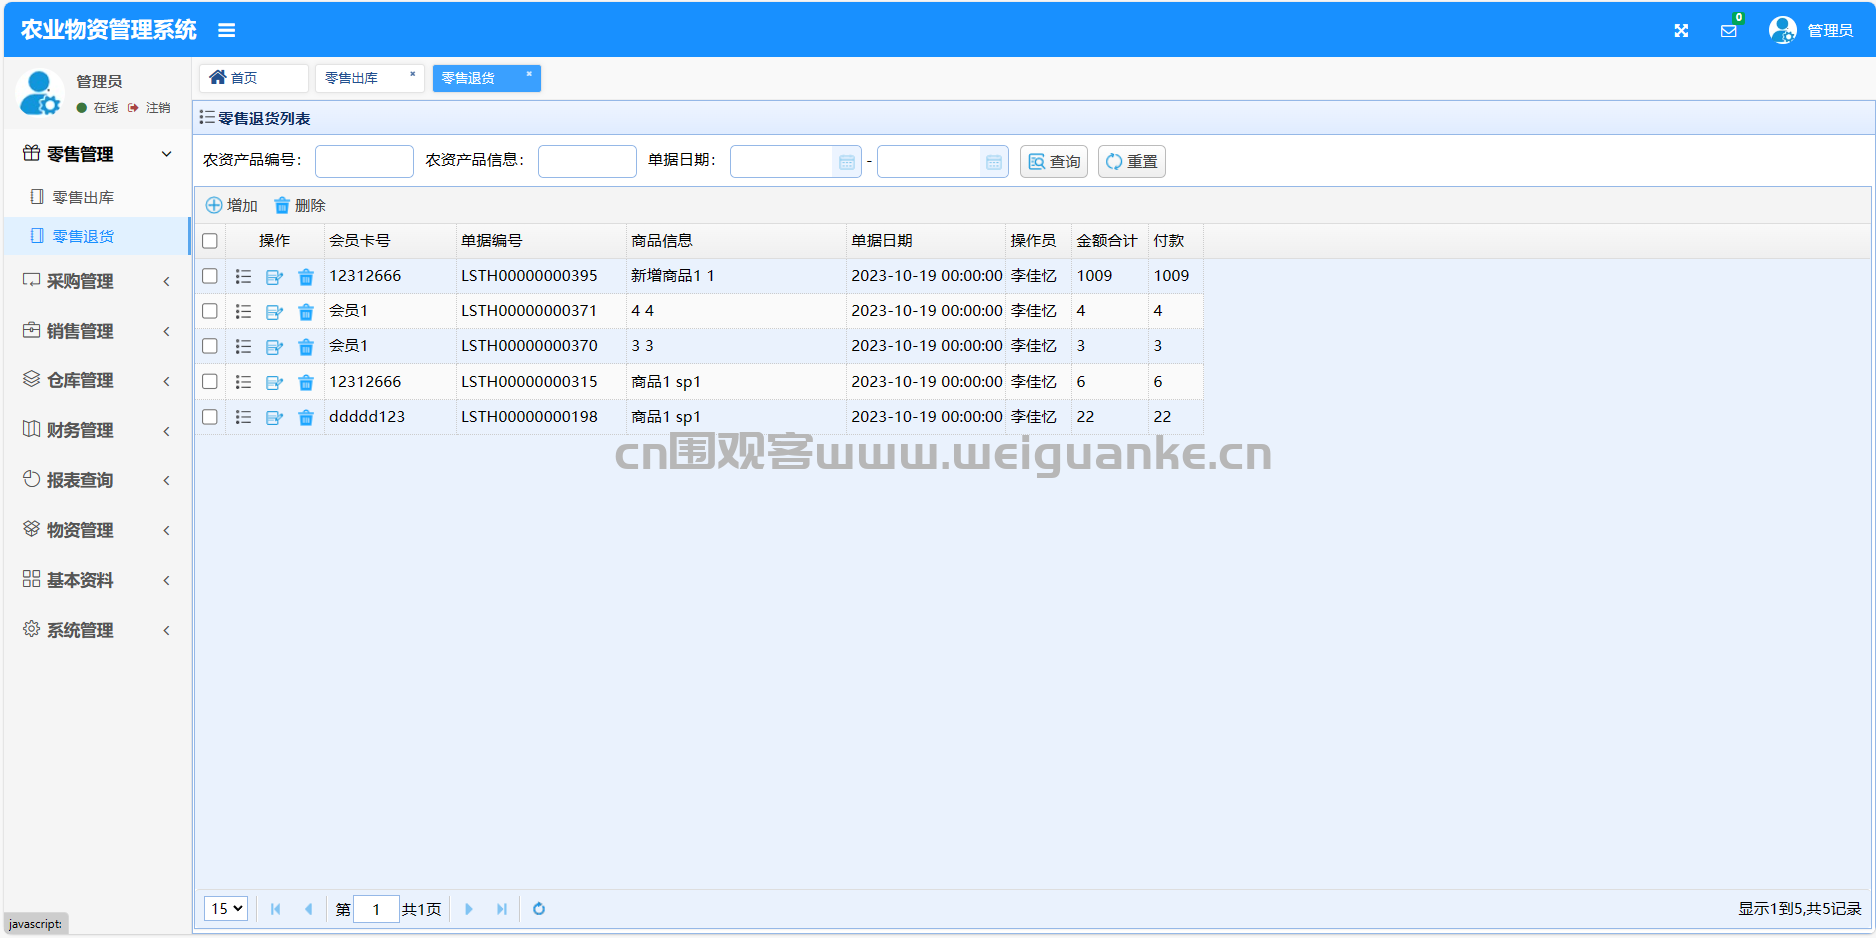Open start date calendar picker
The image size is (1876, 938).
(x=847, y=162)
